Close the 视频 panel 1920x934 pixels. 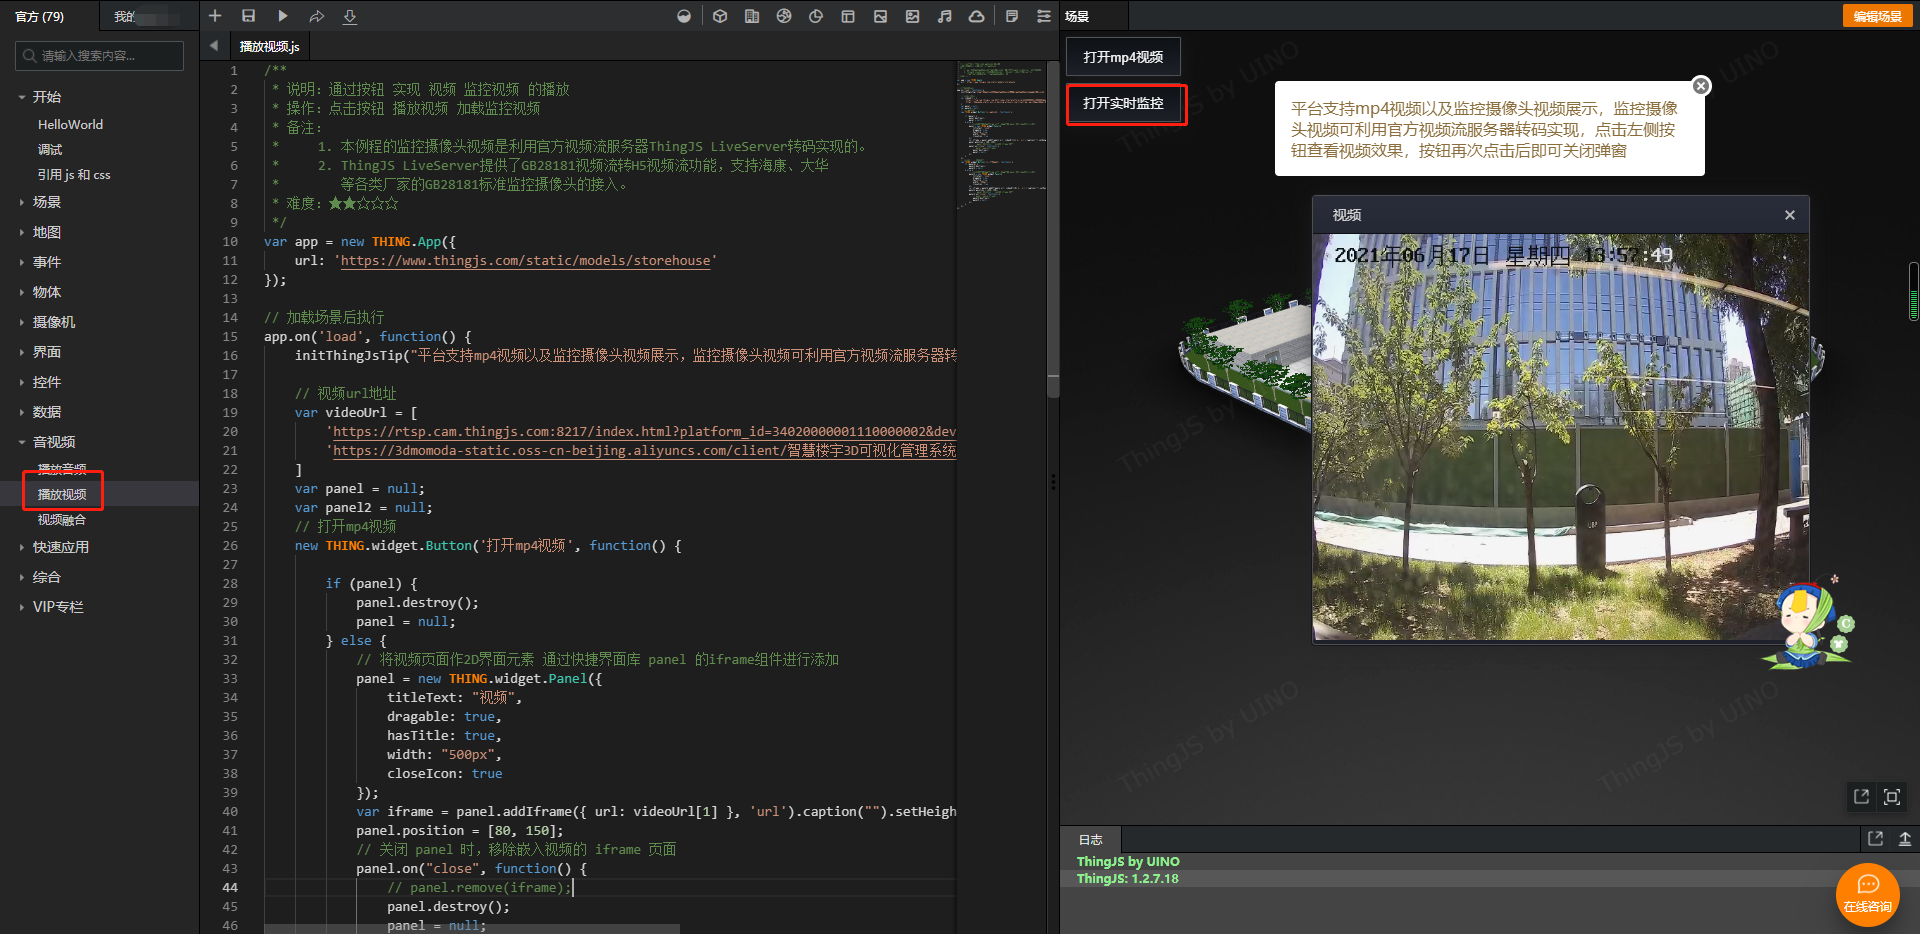coord(1790,215)
